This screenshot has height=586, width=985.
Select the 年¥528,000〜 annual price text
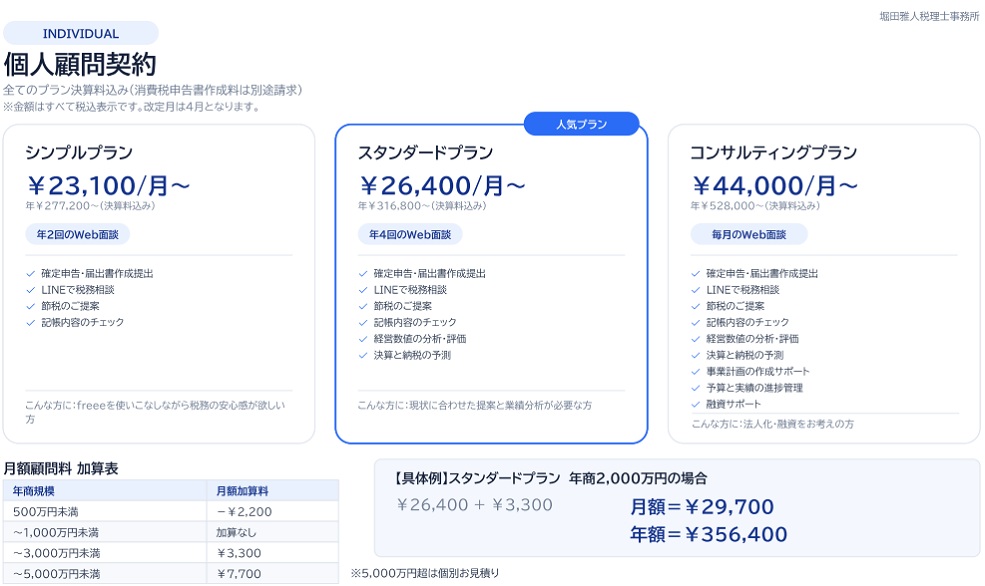(x=755, y=206)
